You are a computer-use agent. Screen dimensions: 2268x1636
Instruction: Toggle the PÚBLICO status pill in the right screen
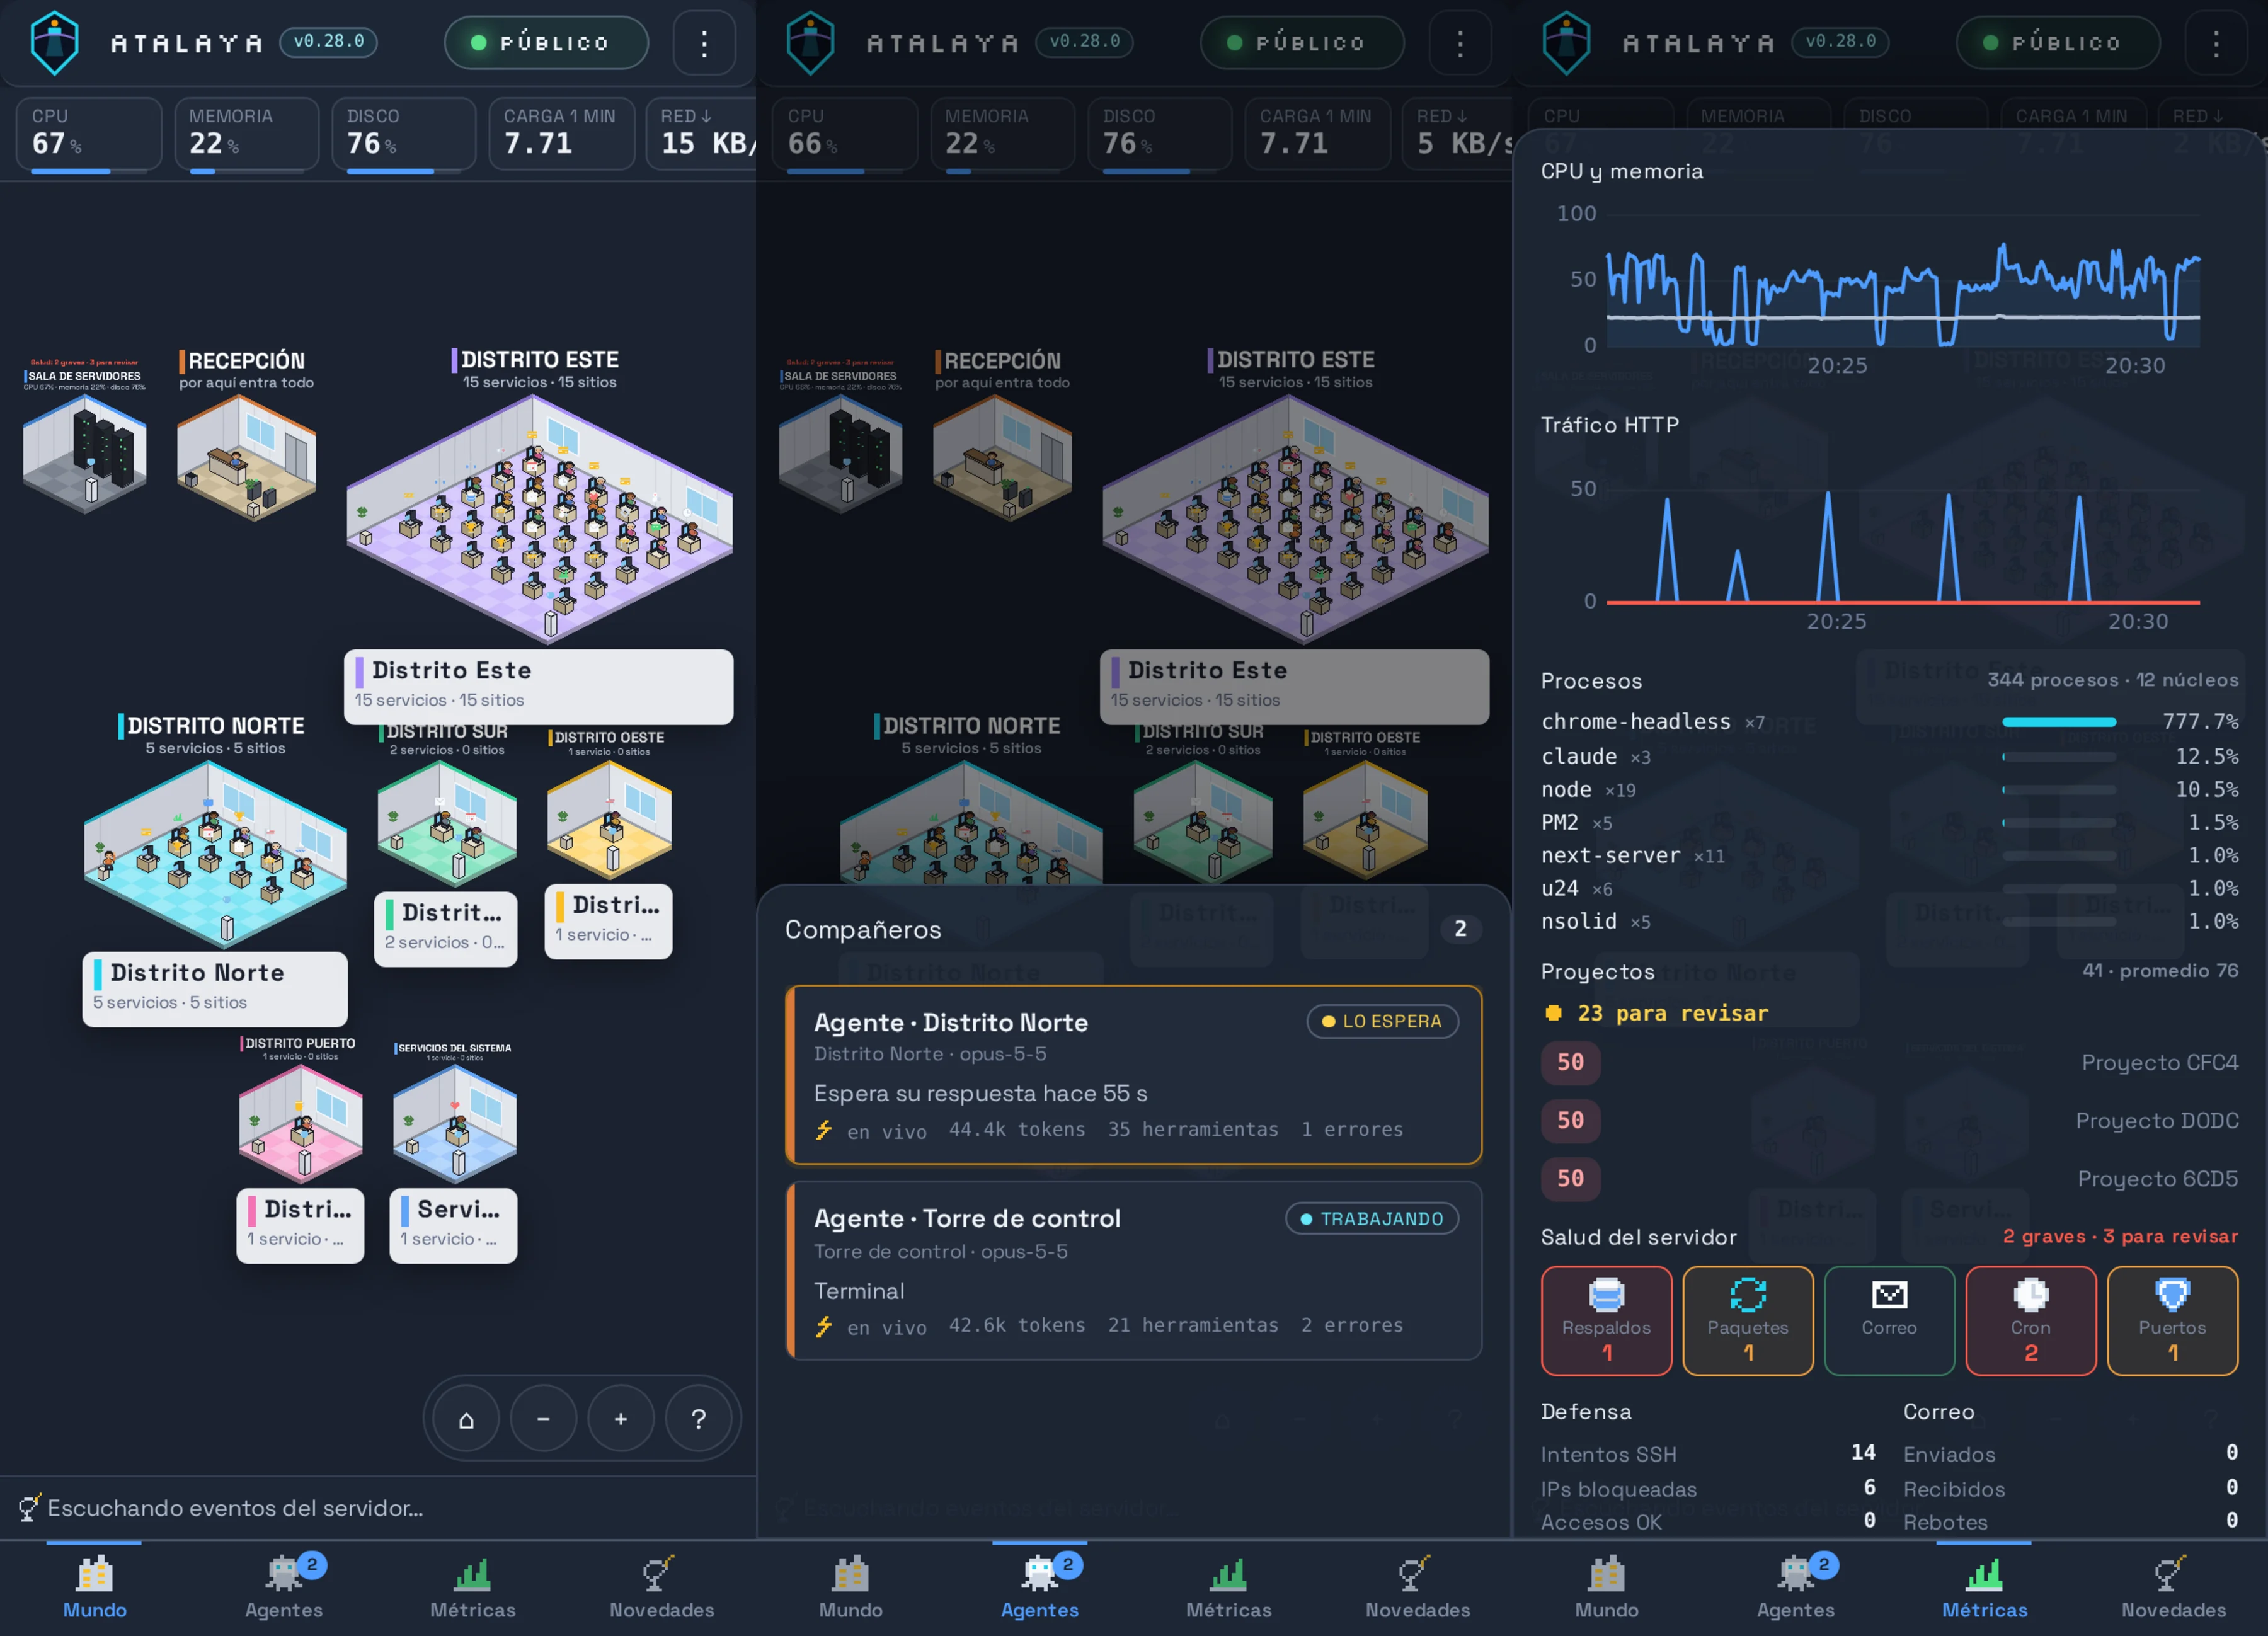pyautogui.click(x=2058, y=42)
